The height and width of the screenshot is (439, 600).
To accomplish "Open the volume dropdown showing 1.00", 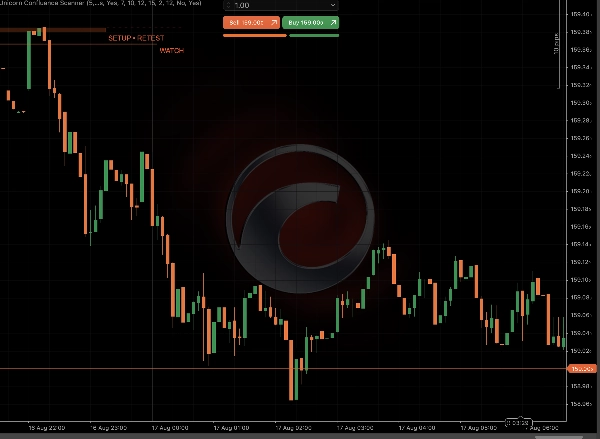I will (333, 5).
